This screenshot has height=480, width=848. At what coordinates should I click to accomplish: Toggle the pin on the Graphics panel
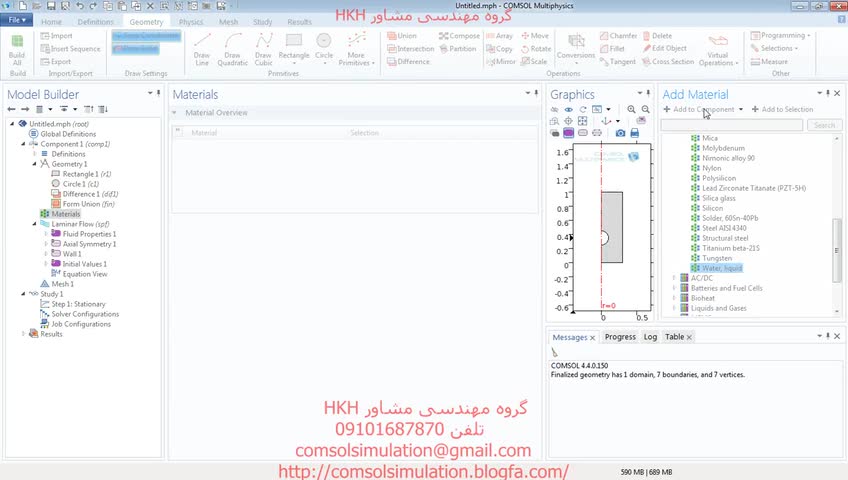tap(648, 94)
